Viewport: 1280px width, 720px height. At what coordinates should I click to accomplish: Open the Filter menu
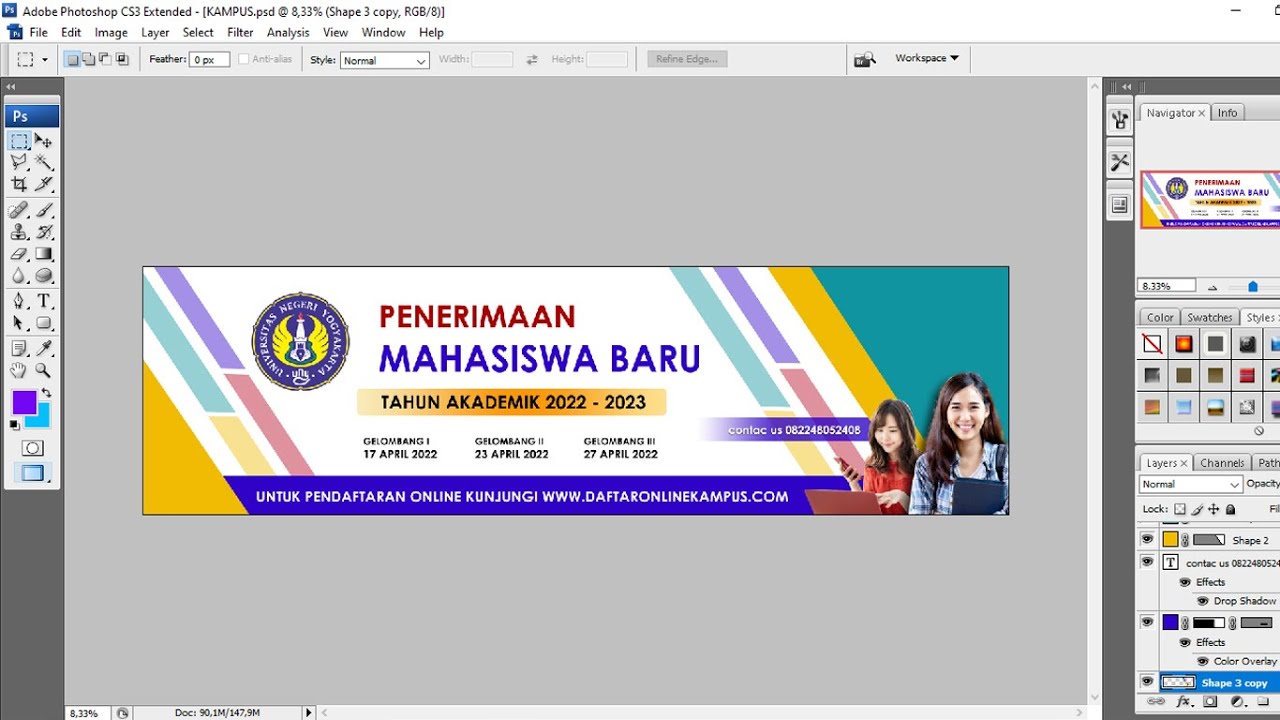240,32
